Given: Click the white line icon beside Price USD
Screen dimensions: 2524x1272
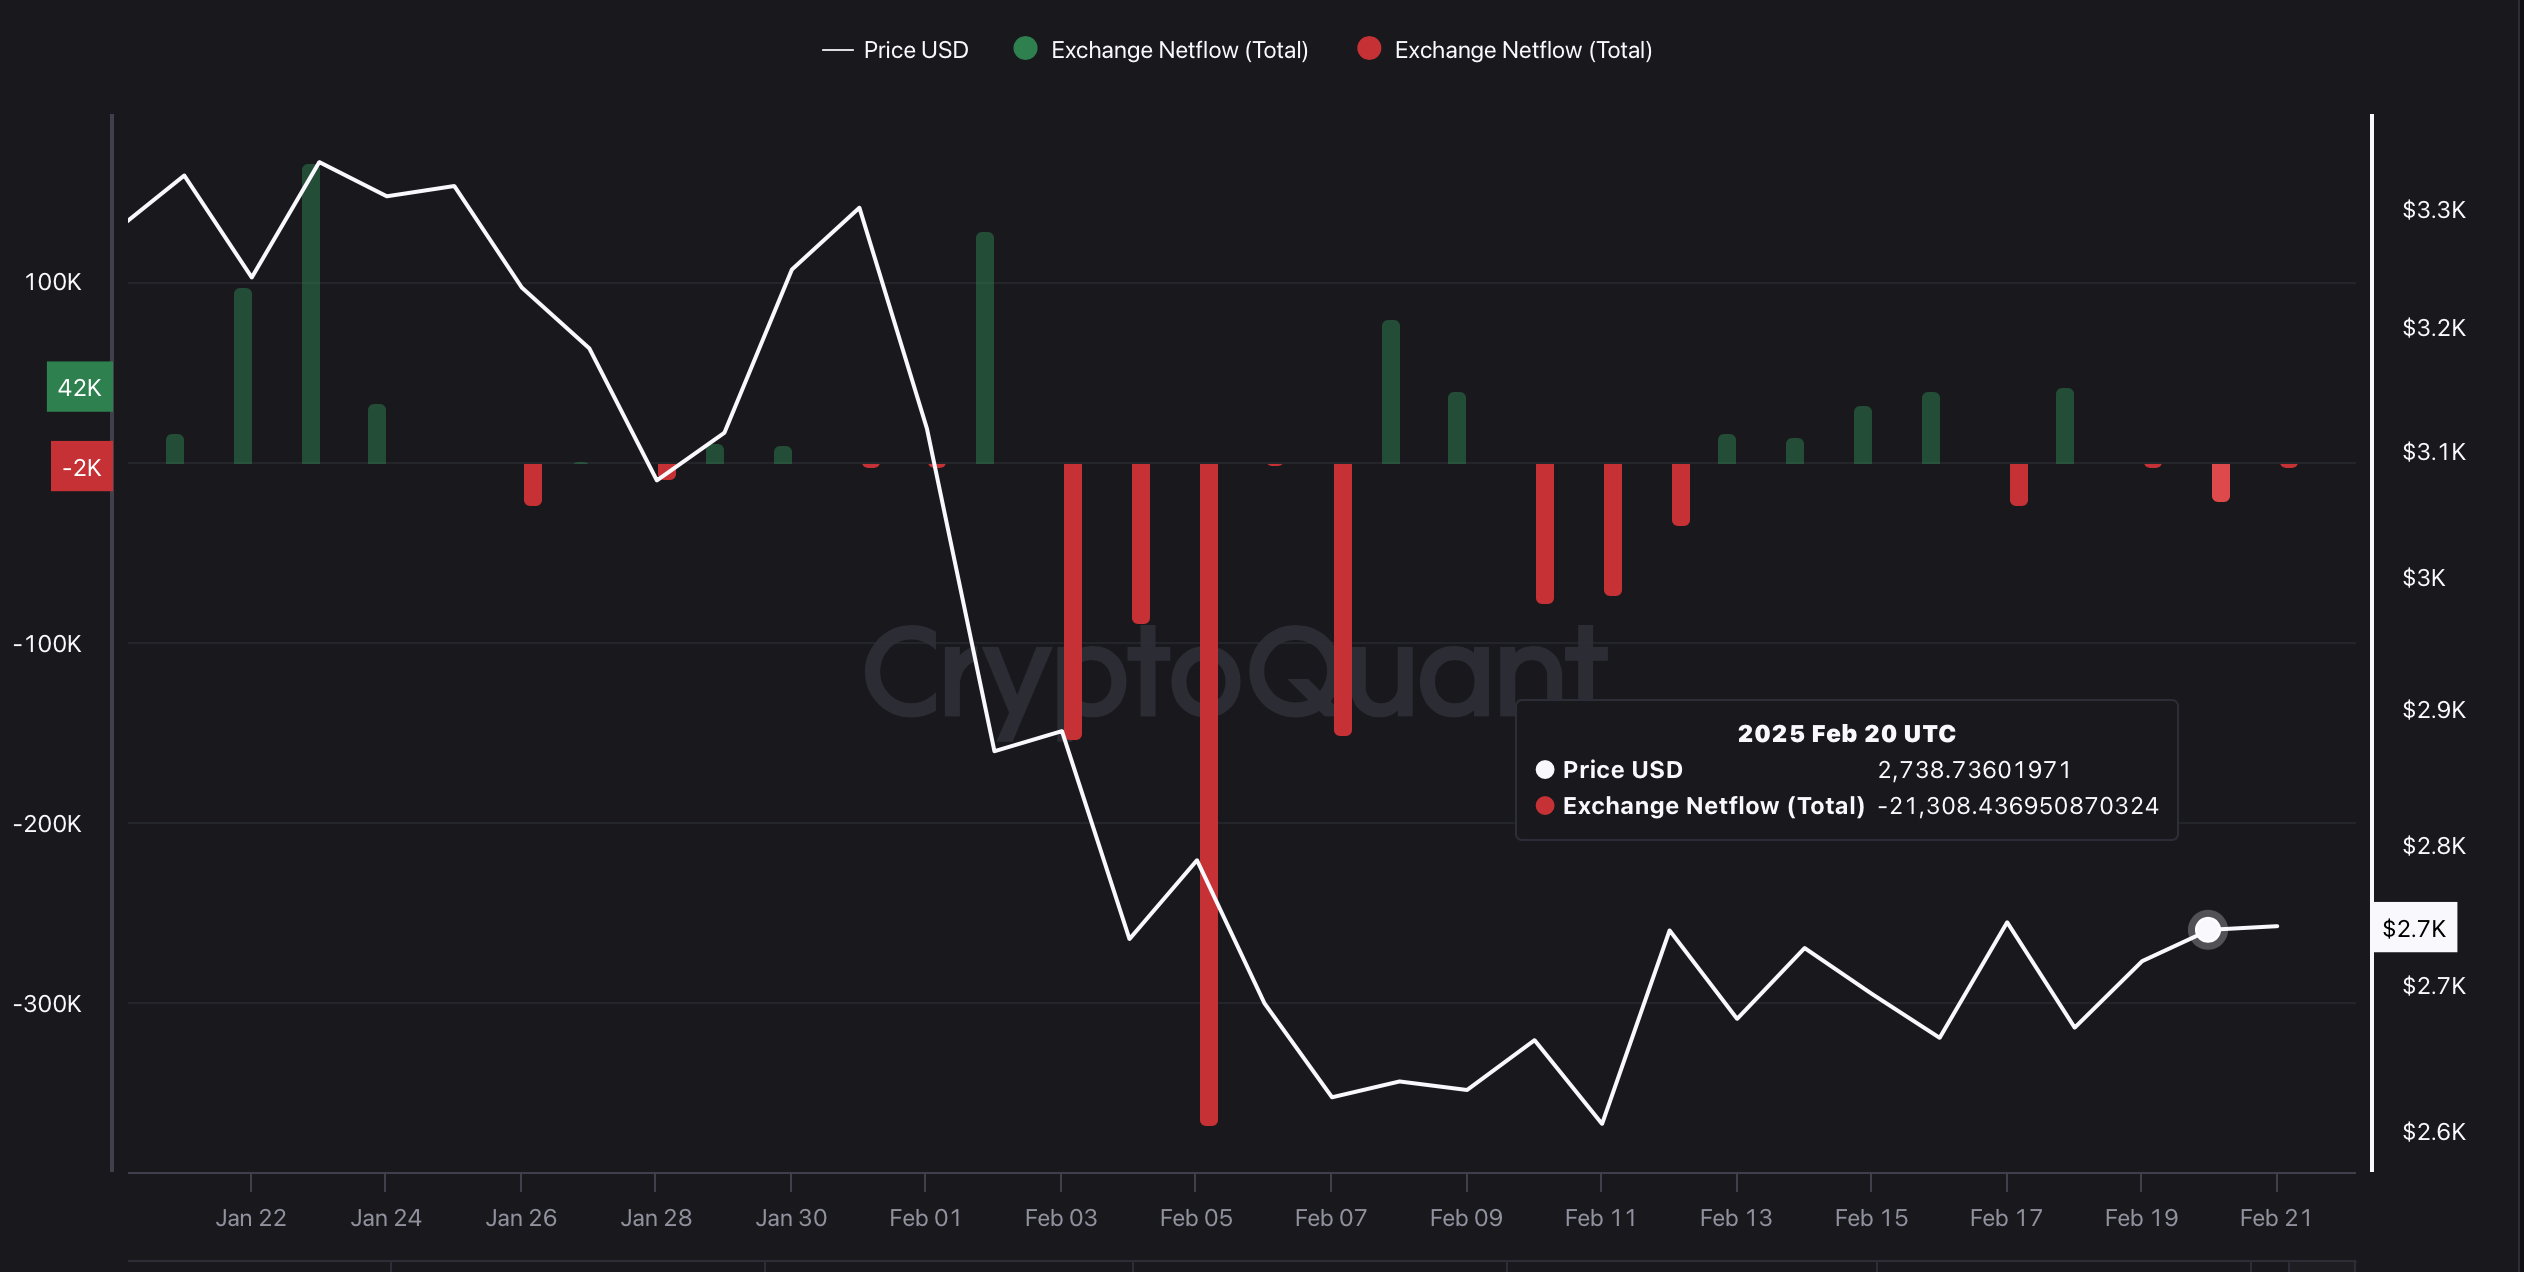Looking at the screenshot, I should 837,50.
